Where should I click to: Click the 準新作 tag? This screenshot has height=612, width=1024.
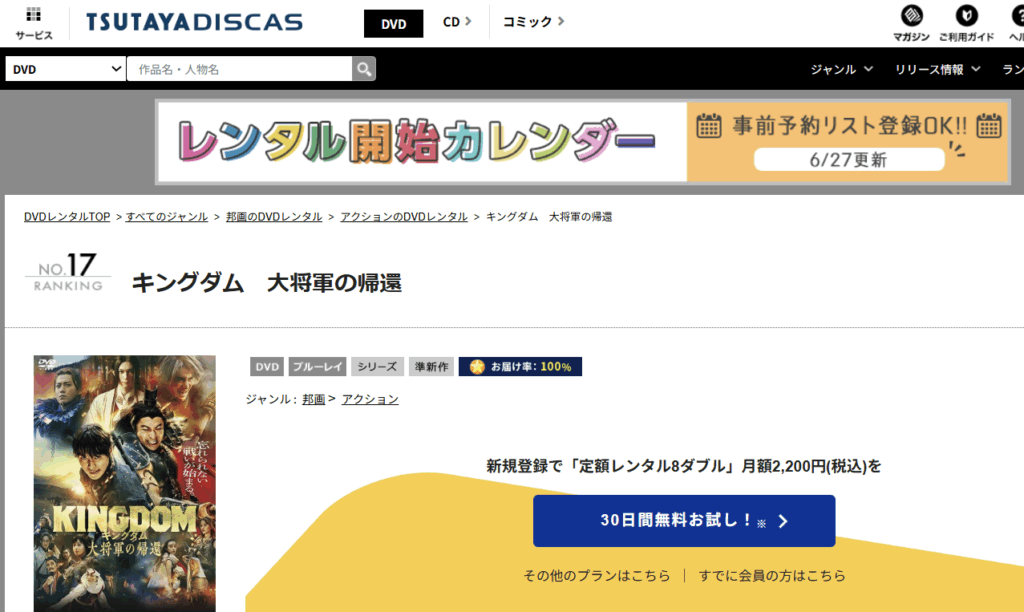pyautogui.click(x=431, y=366)
